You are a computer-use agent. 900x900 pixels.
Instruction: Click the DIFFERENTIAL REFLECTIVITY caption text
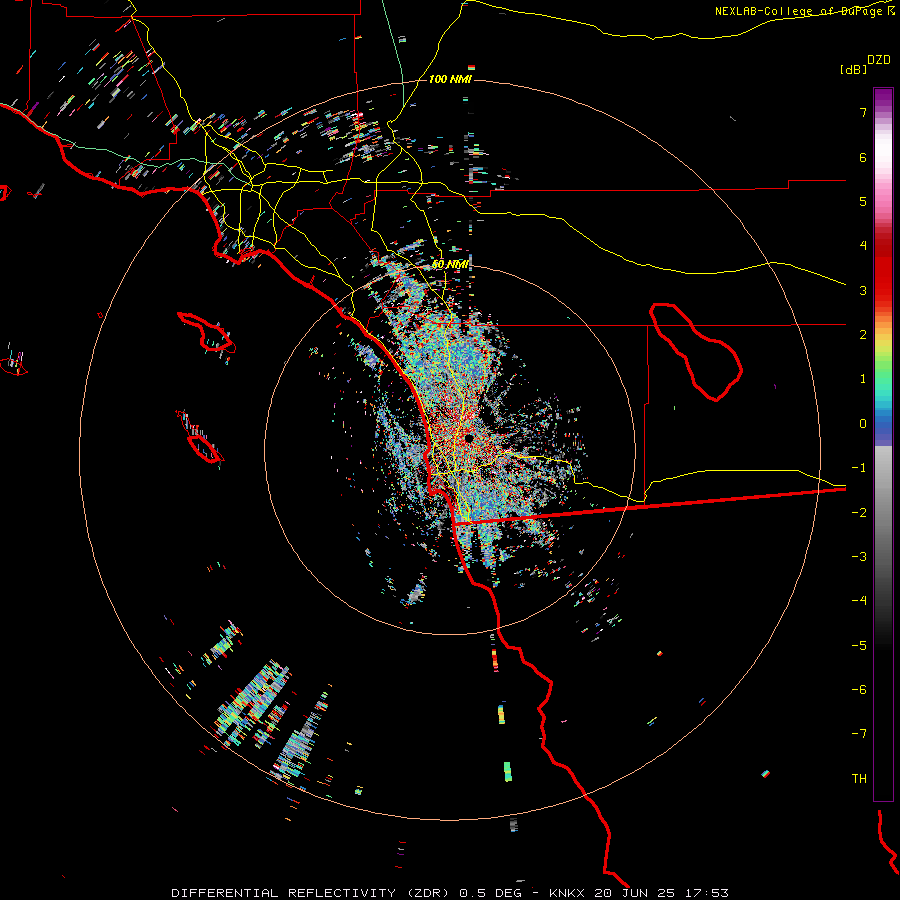tap(284, 893)
